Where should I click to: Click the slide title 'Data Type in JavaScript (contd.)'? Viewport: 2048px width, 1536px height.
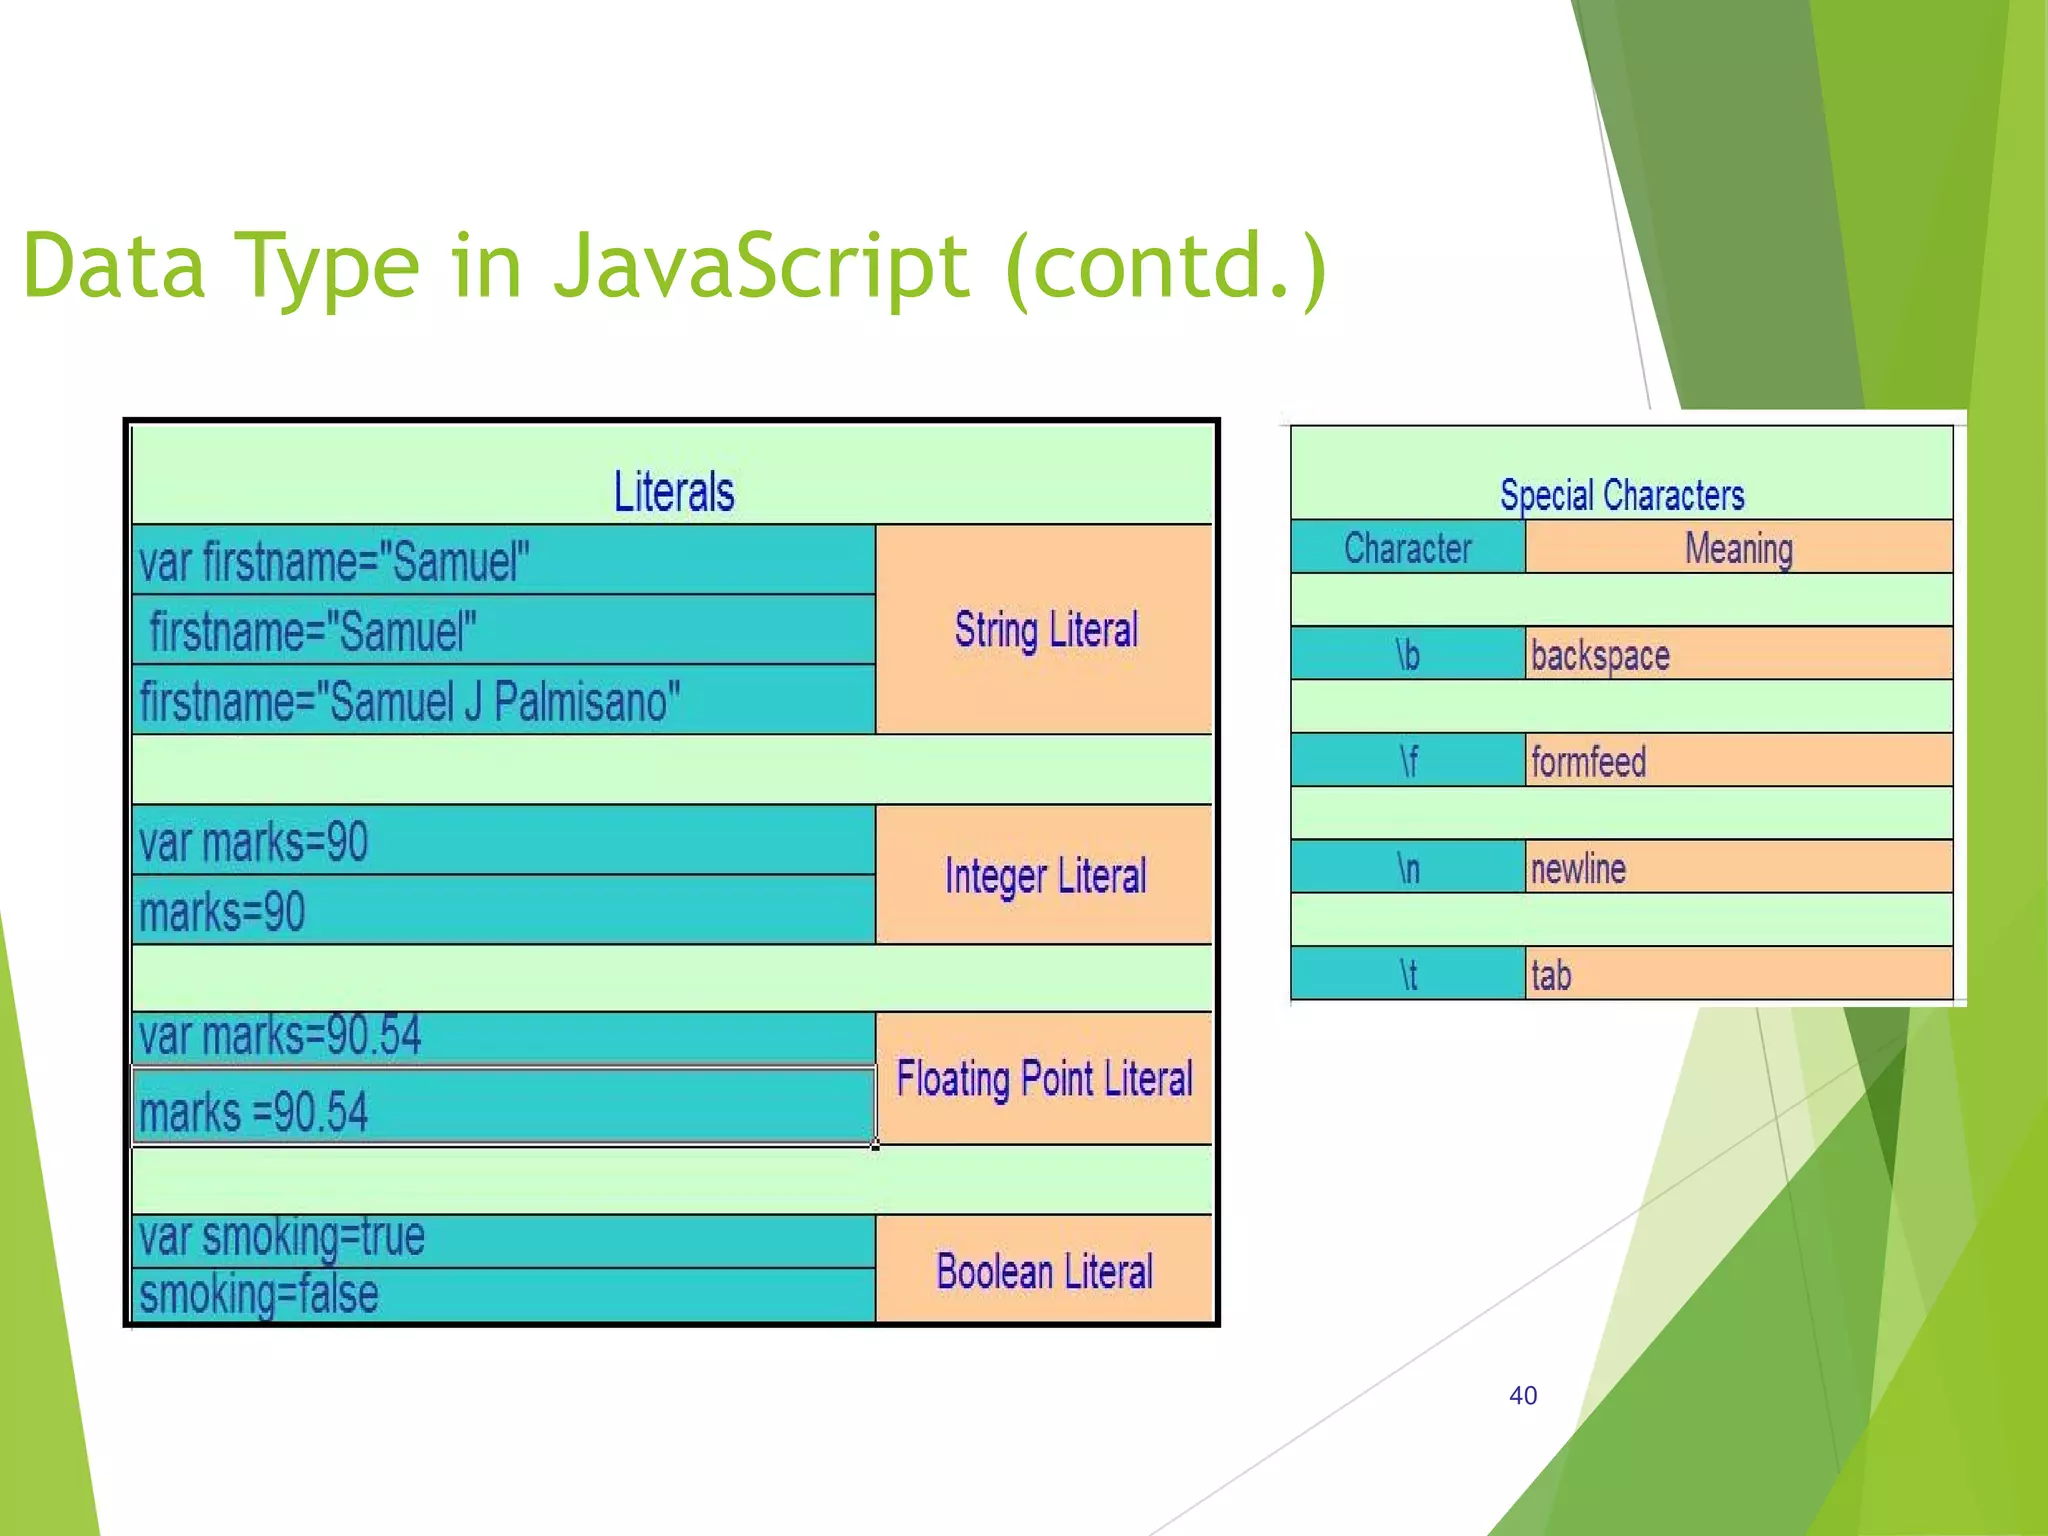pos(675,267)
